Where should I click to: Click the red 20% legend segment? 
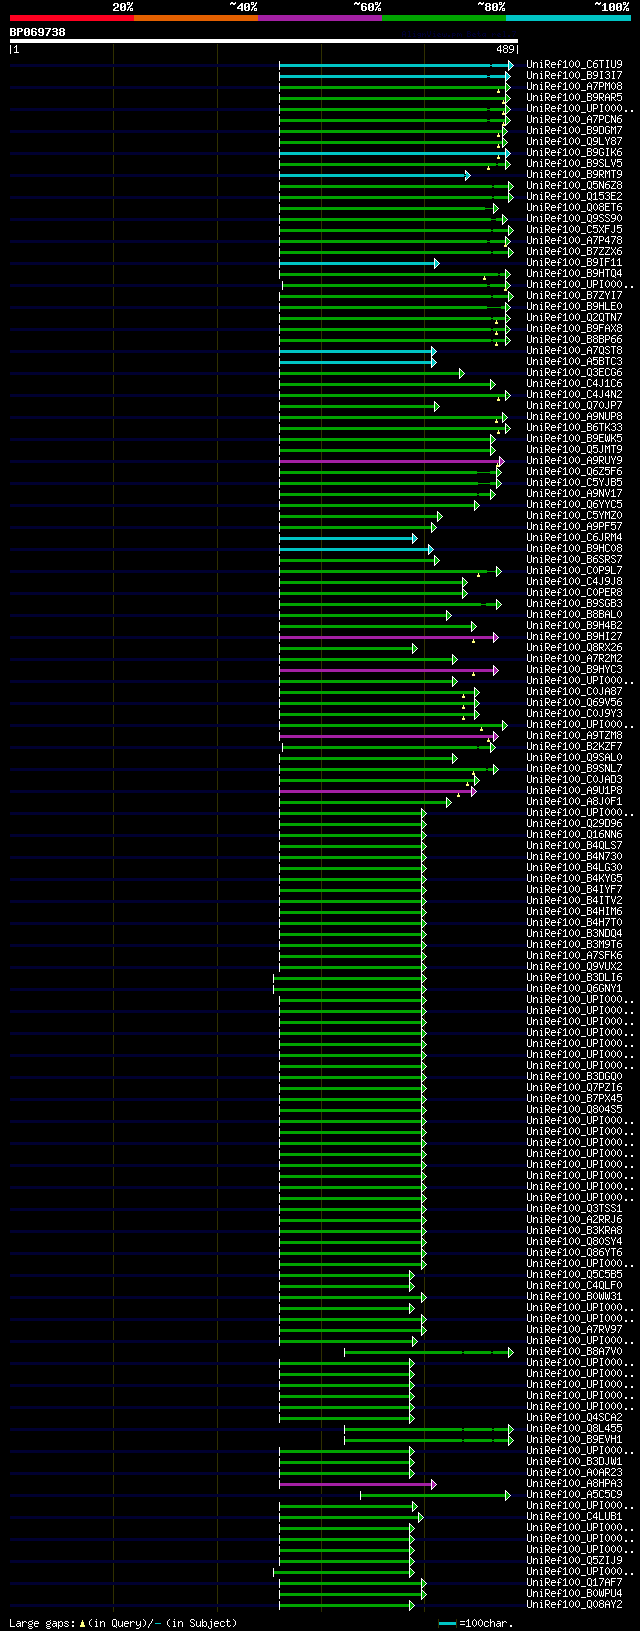71,18
